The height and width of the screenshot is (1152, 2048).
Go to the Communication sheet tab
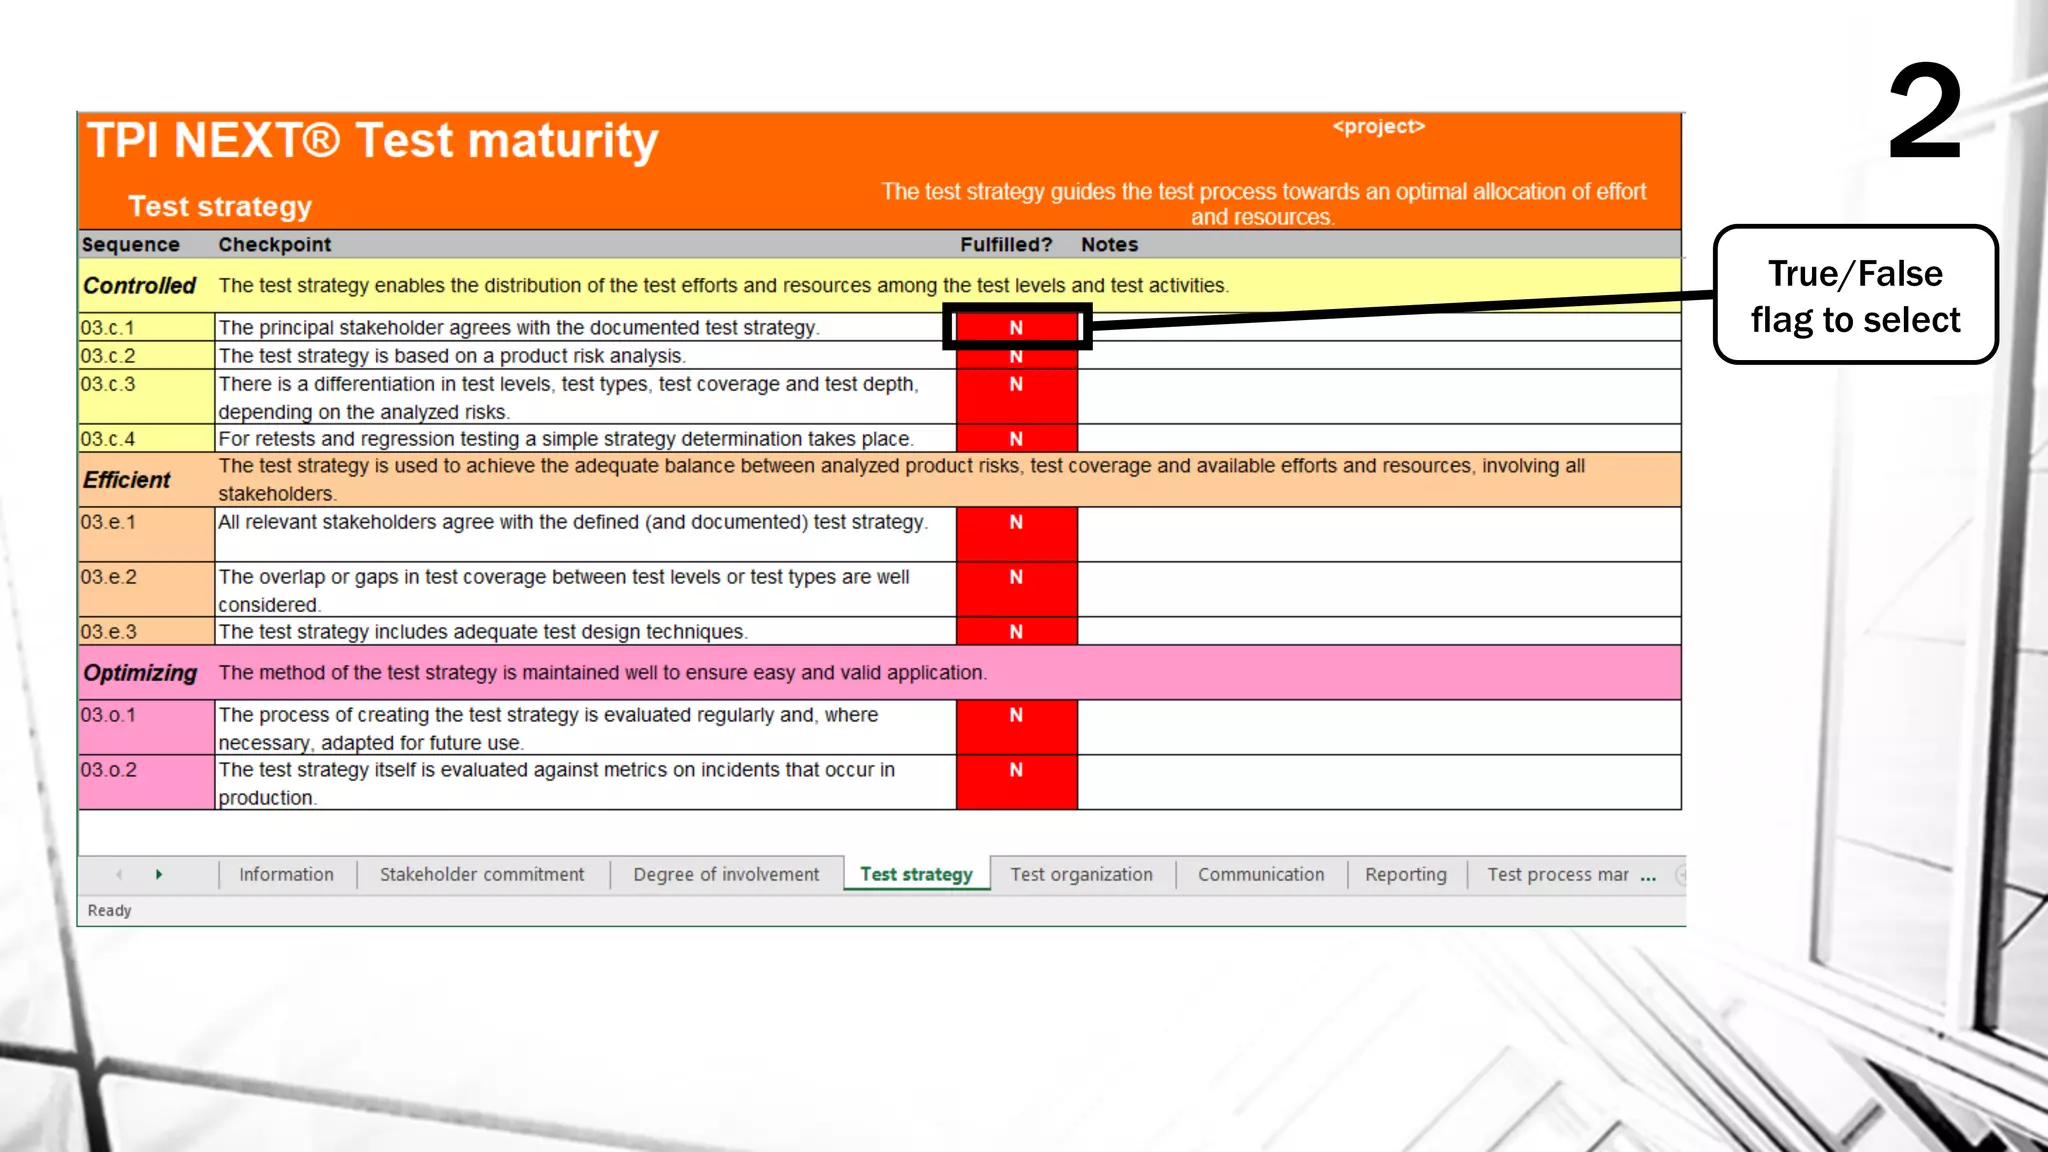click(1260, 875)
